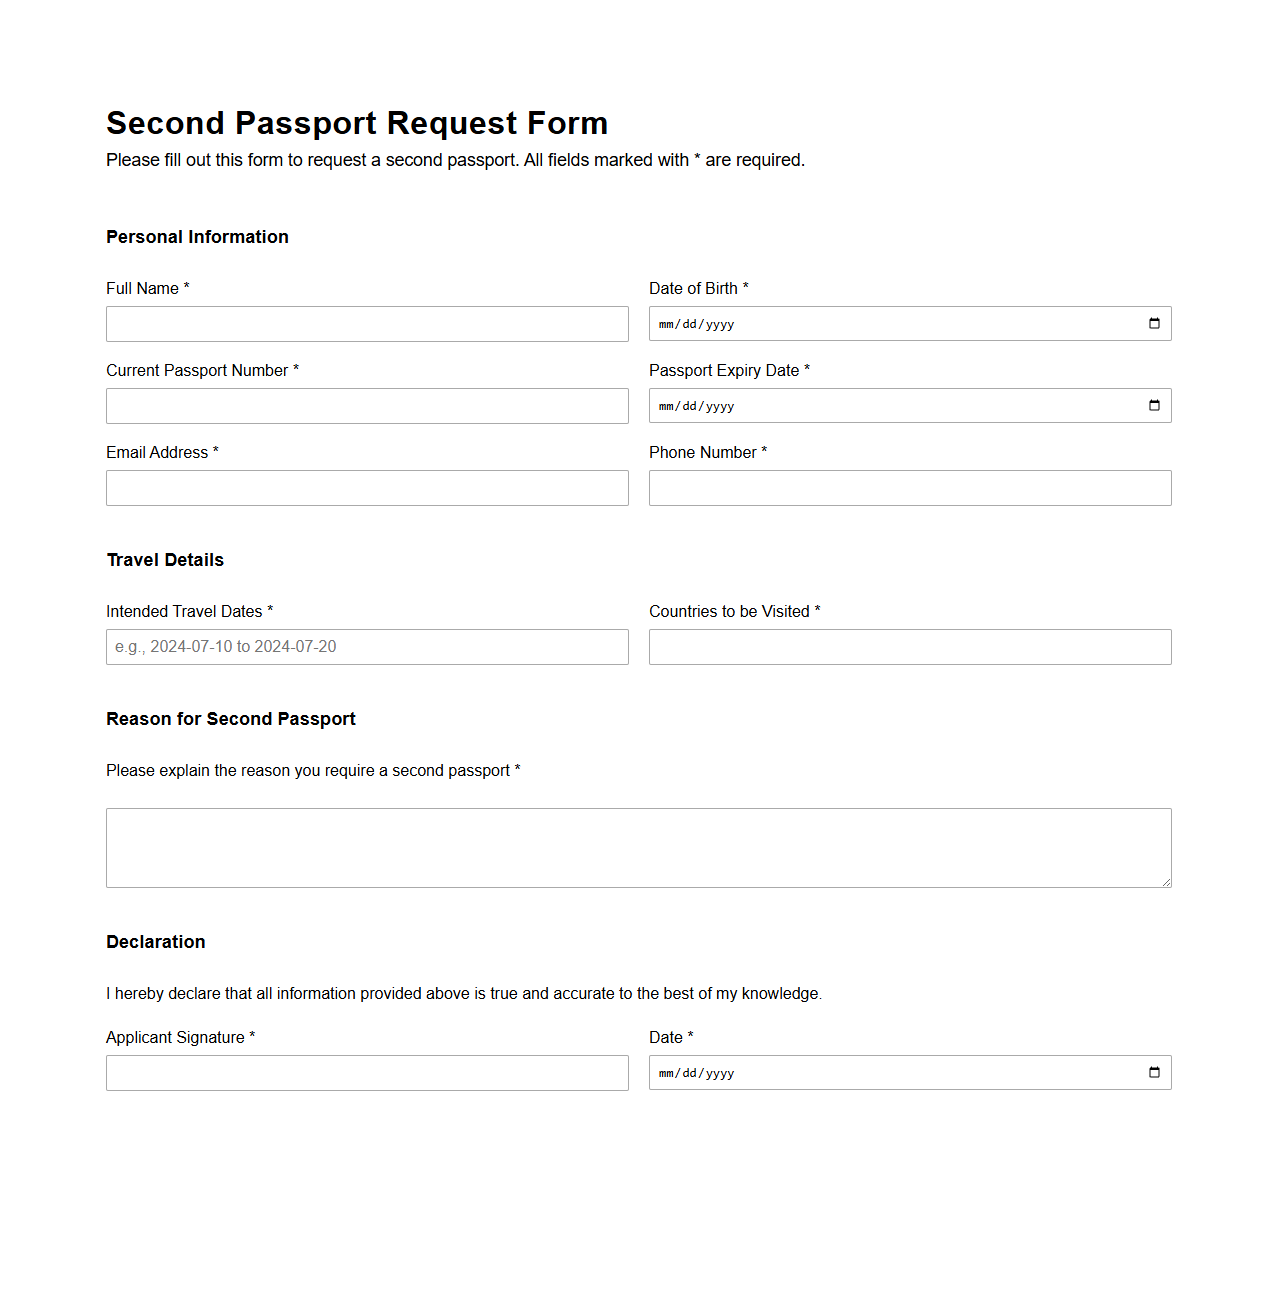Open the Passport Expiry Date calendar picker
Image resolution: width=1278 pixels, height=1300 pixels.
[x=1152, y=405]
